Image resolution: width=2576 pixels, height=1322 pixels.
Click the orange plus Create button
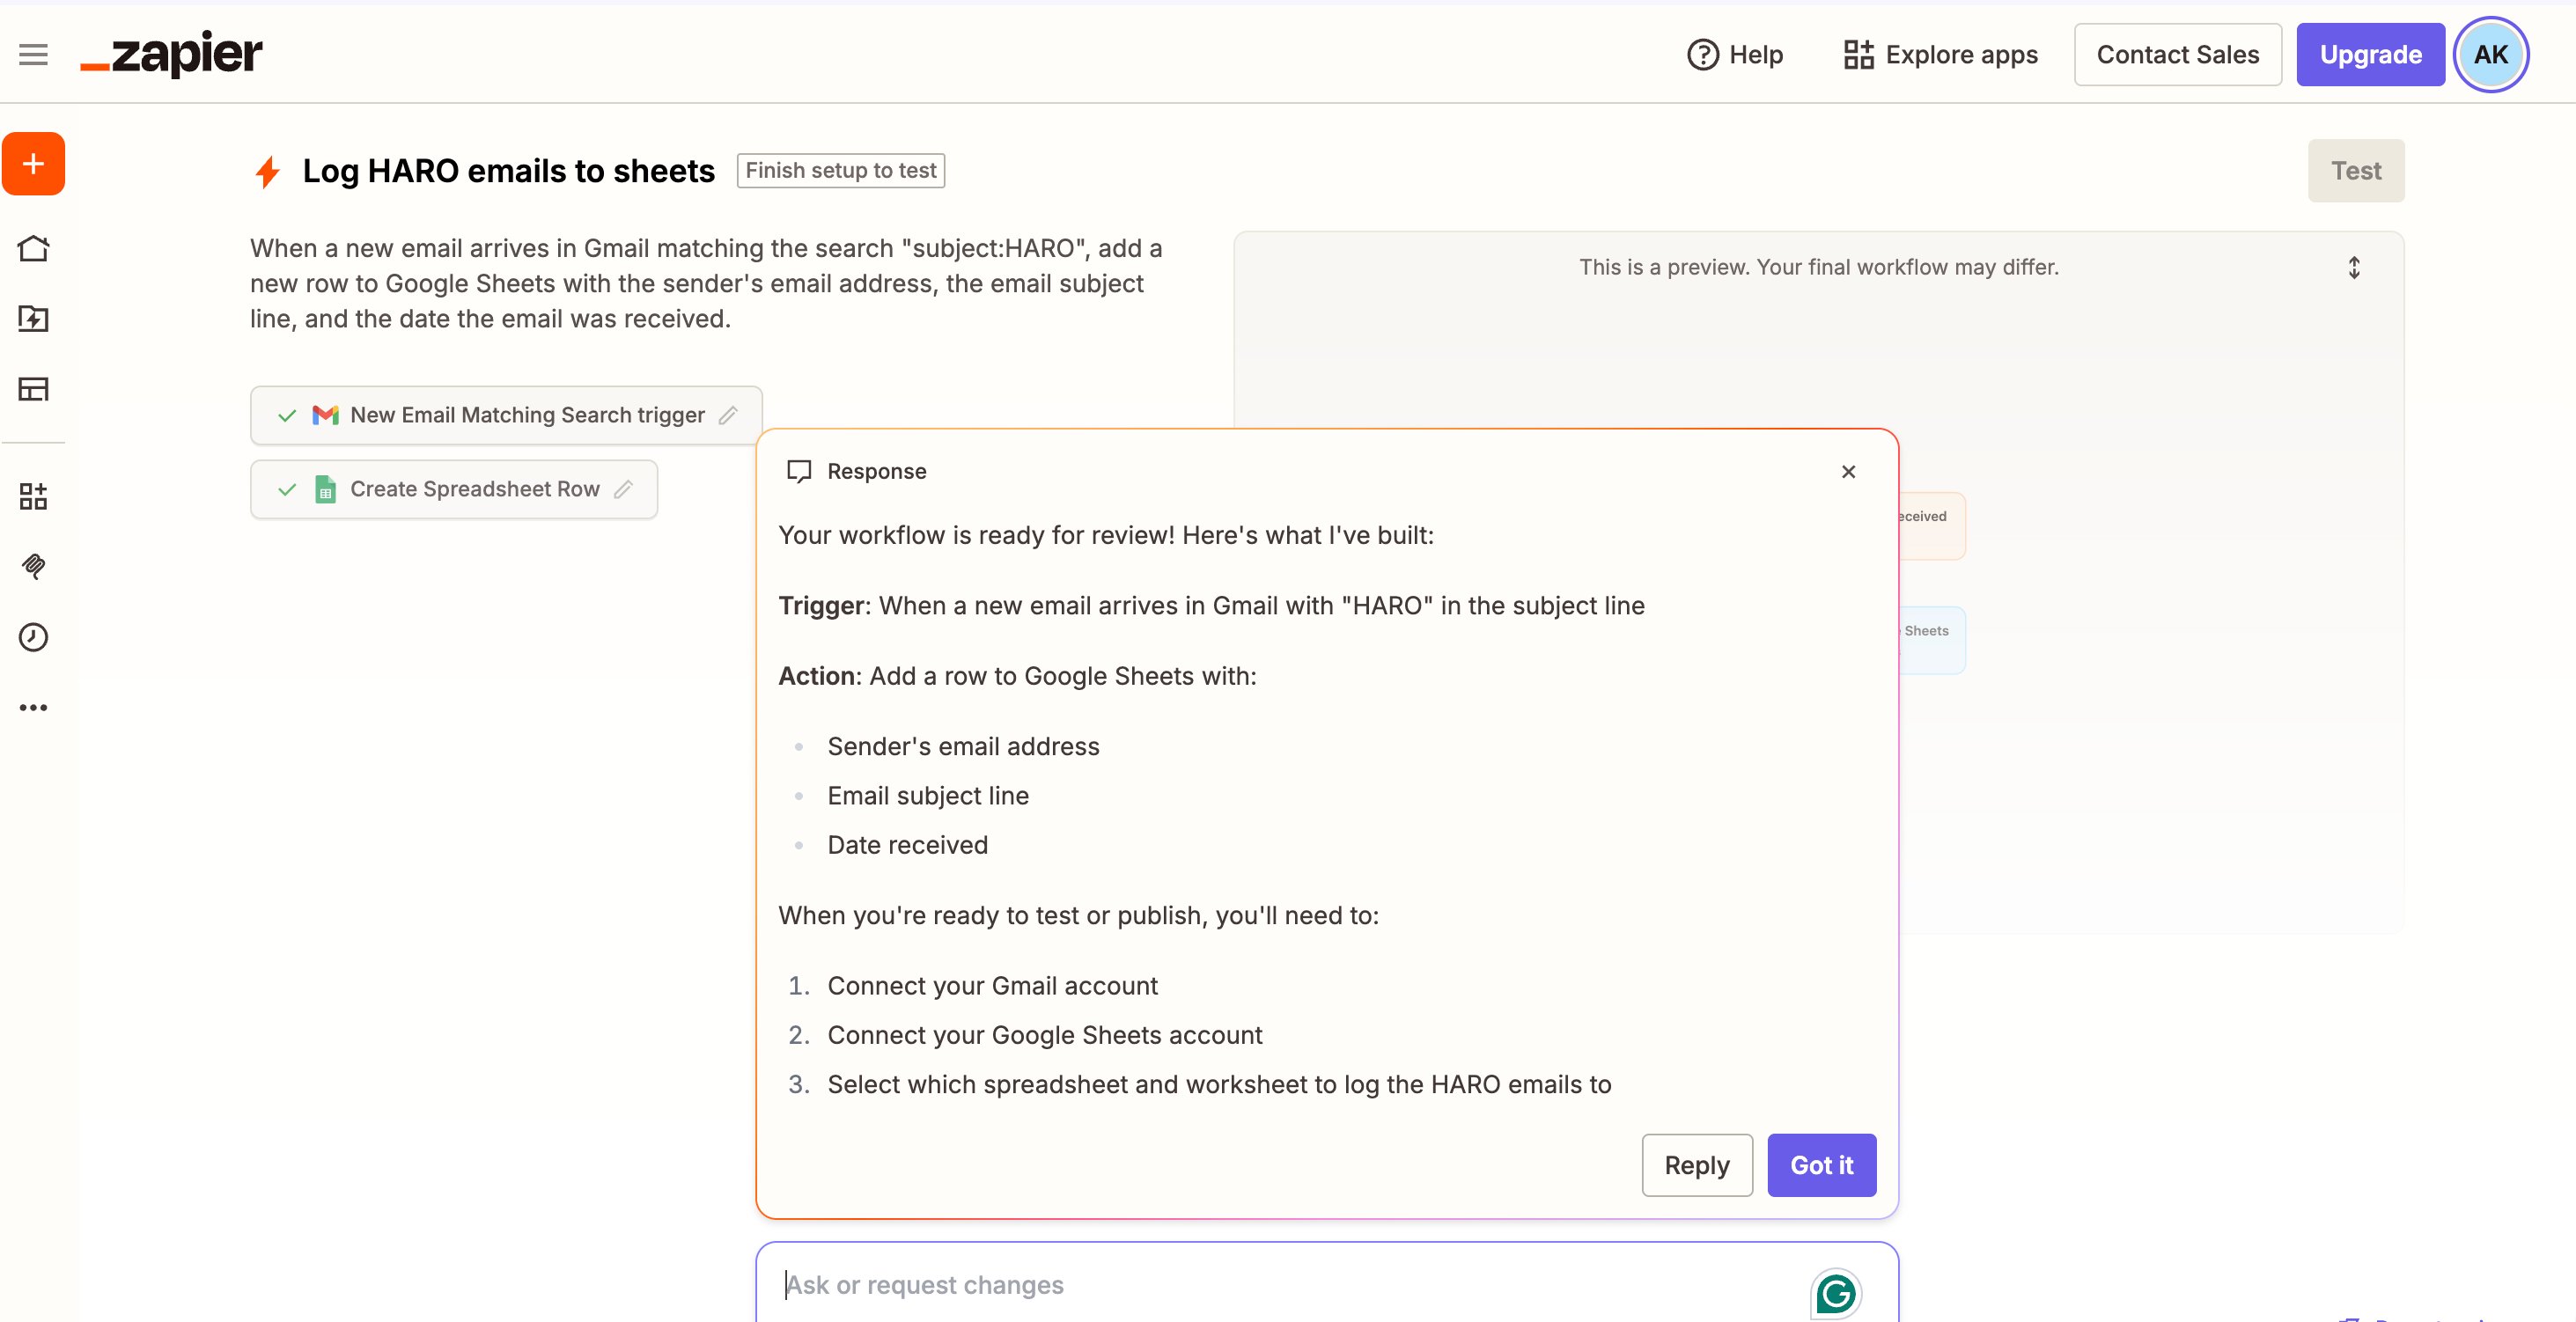(x=33, y=163)
